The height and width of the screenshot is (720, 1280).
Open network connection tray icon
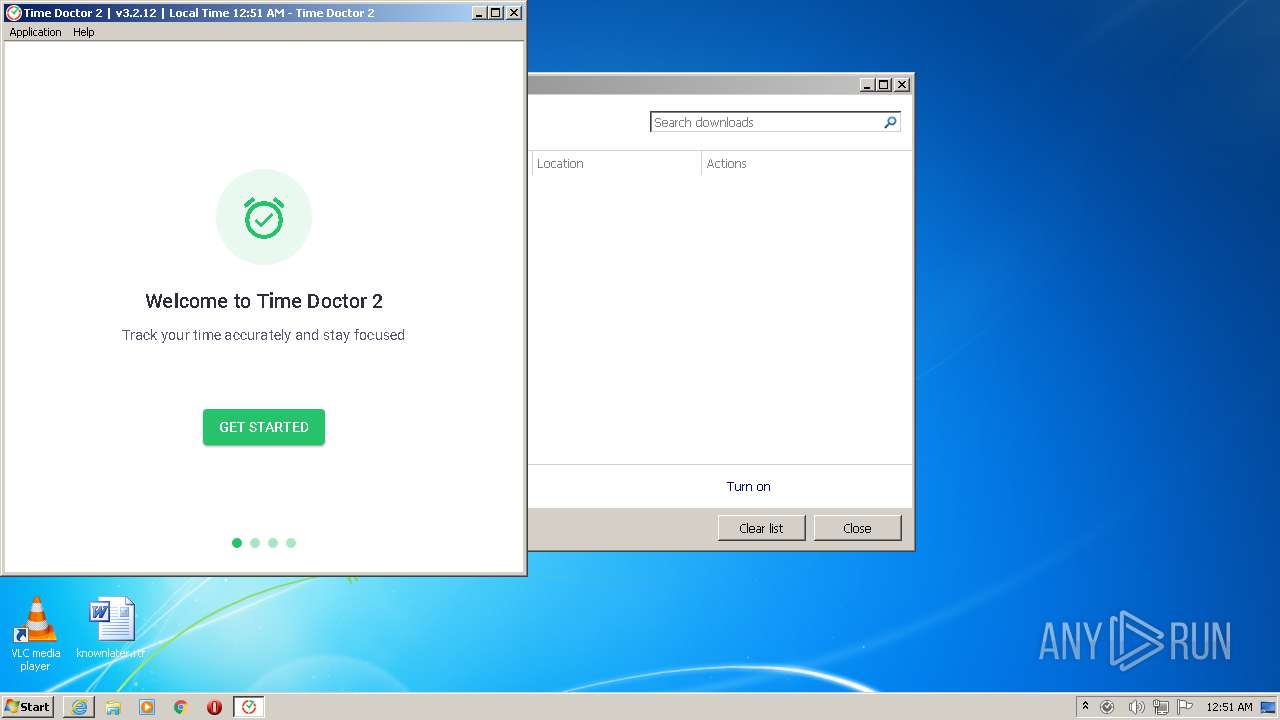1160,707
